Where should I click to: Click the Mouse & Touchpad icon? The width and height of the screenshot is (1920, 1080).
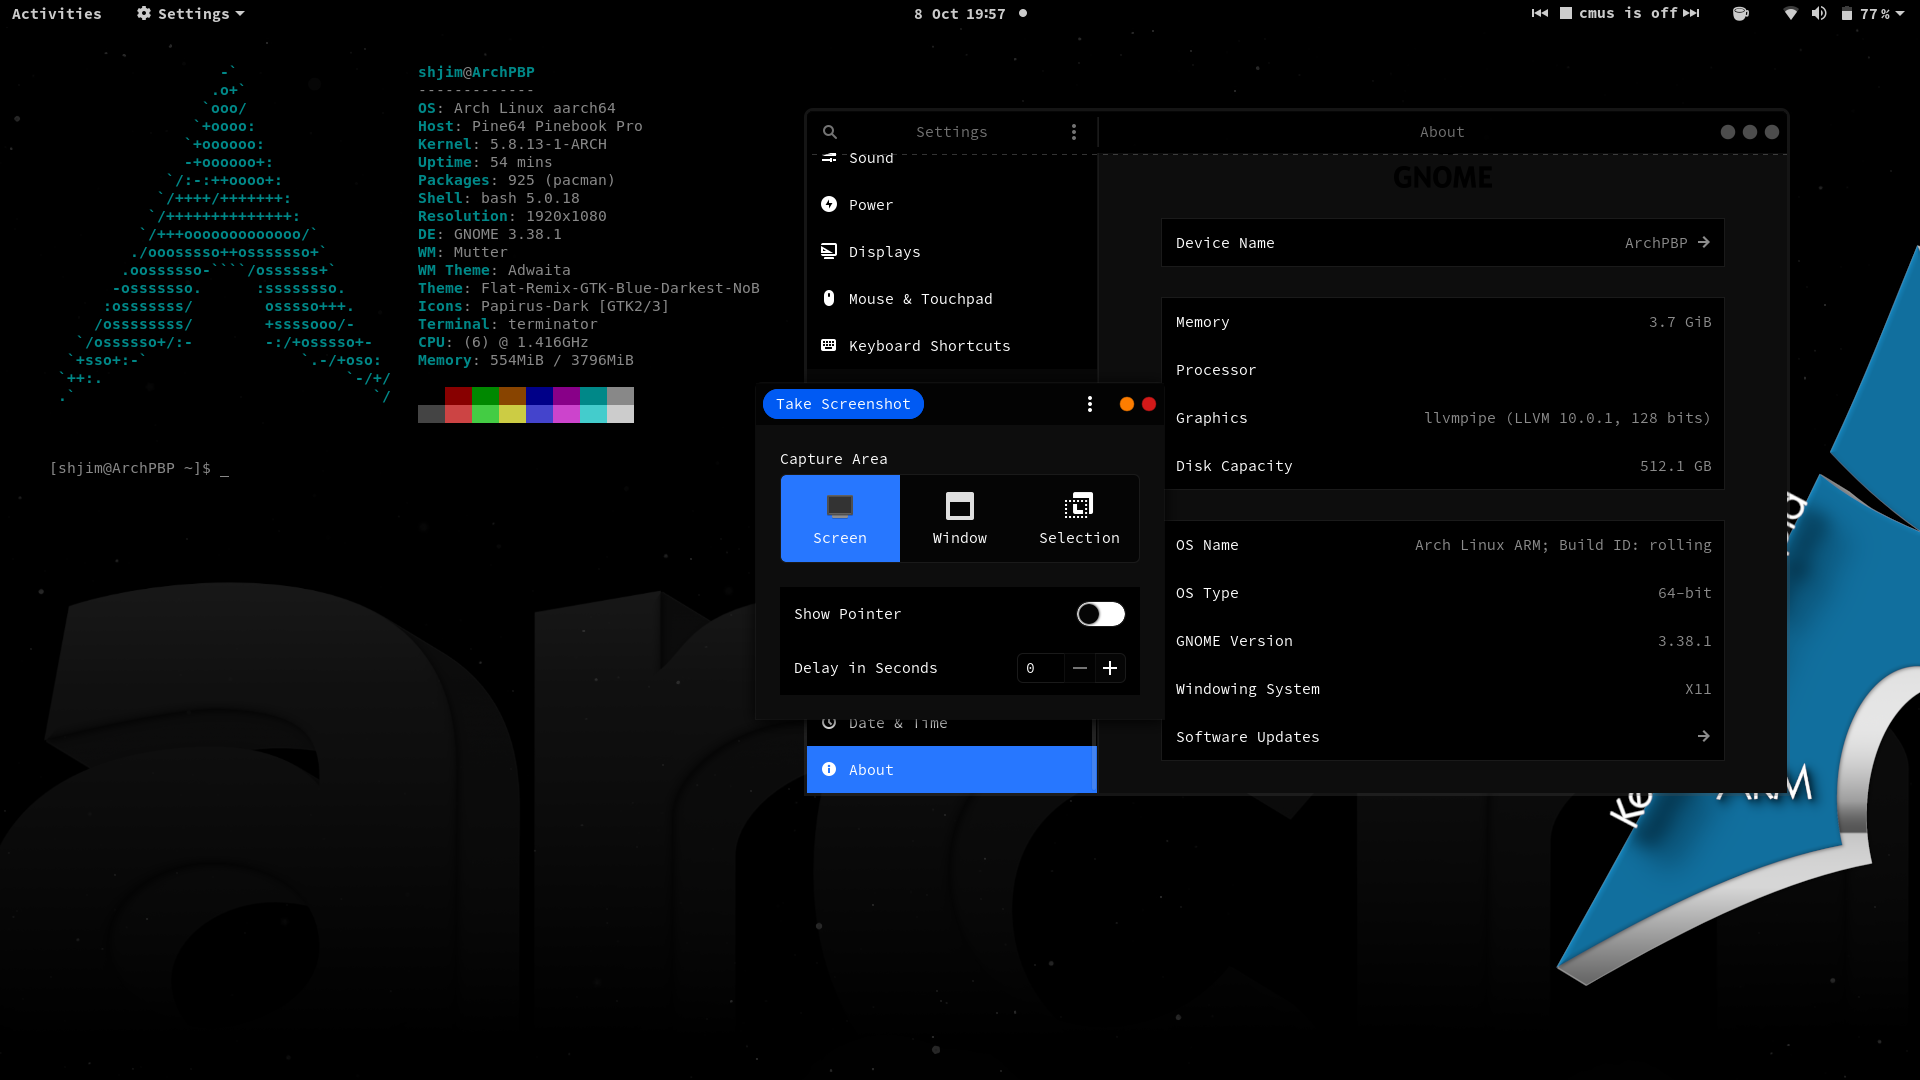tap(827, 298)
